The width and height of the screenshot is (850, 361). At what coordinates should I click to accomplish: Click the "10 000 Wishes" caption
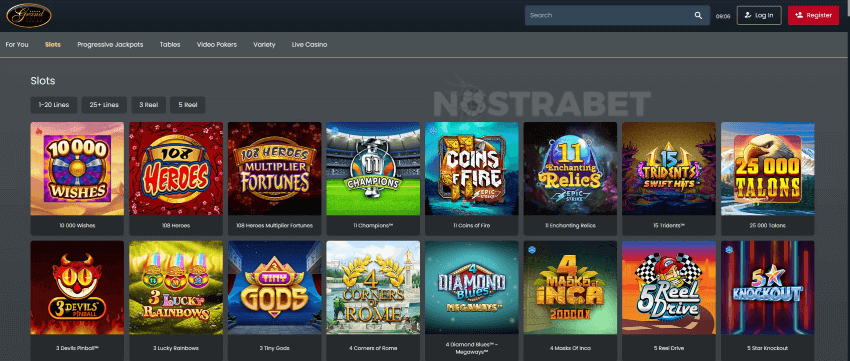point(77,225)
